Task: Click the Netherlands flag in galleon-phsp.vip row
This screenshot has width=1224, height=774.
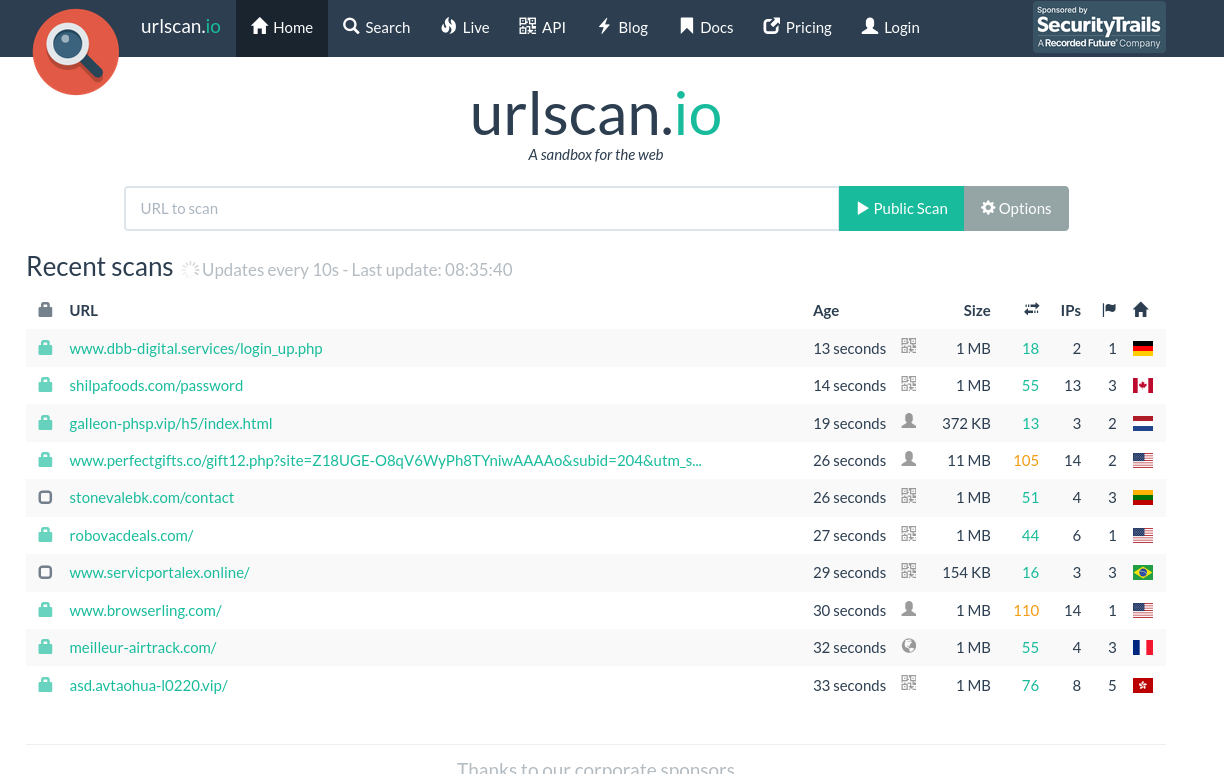Action: (x=1143, y=424)
